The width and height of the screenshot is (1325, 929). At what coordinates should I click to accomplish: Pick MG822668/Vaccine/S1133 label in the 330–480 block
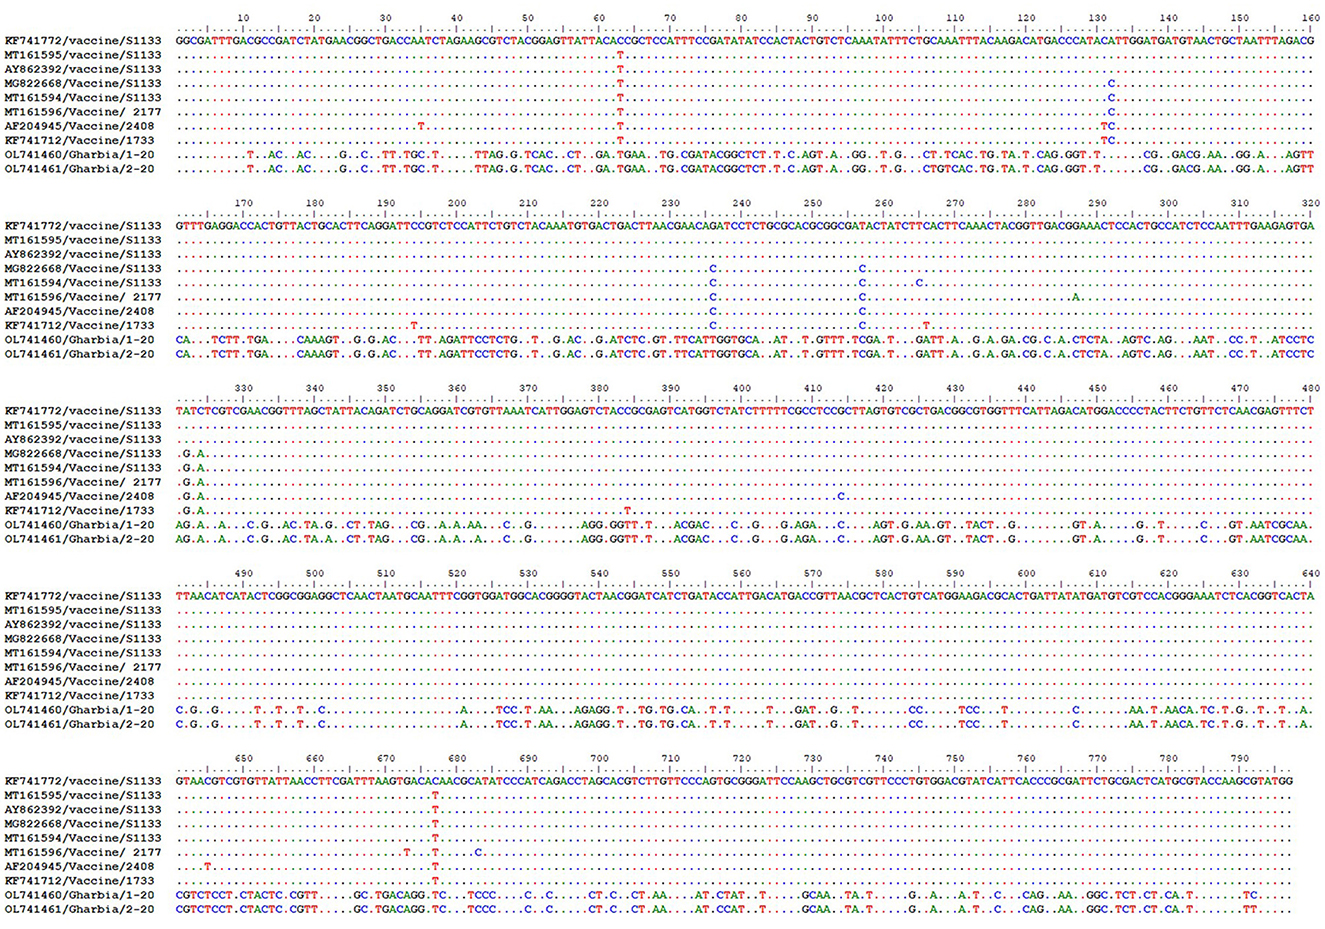tap(83, 454)
